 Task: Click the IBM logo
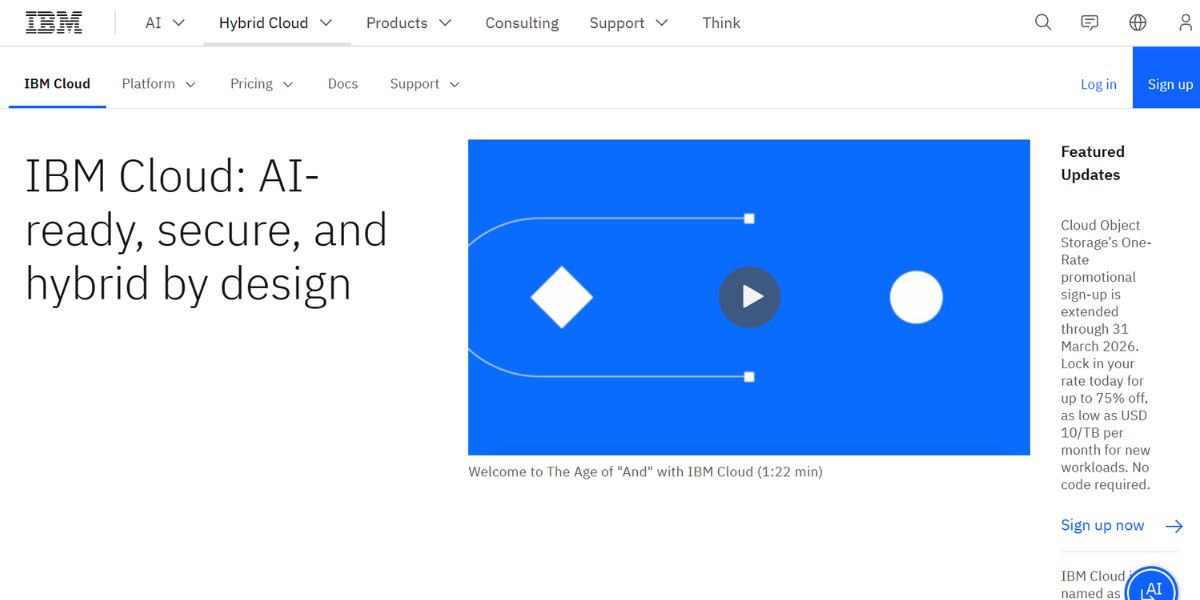54,23
